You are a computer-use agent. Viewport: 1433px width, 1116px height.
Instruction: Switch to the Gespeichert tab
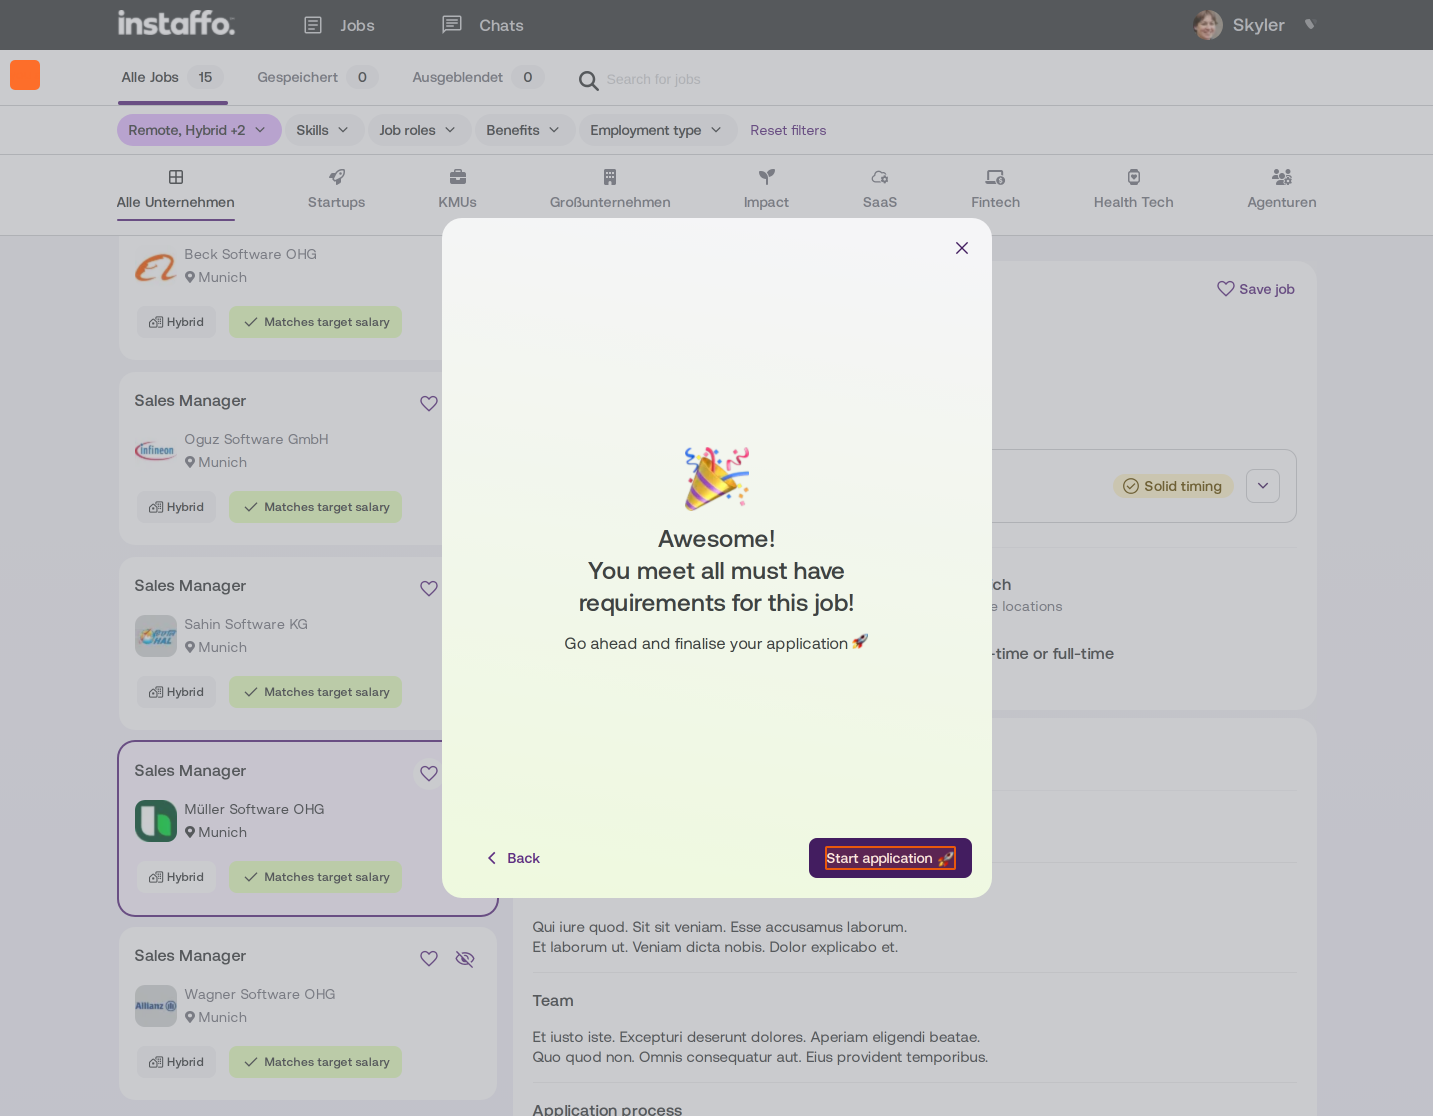click(317, 78)
